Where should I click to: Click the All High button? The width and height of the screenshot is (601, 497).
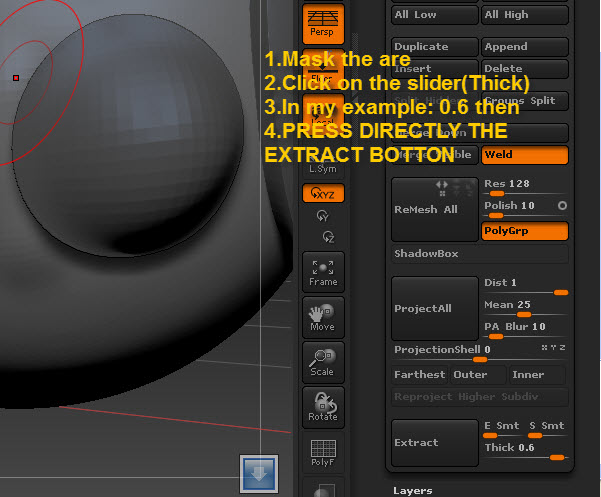[525, 15]
